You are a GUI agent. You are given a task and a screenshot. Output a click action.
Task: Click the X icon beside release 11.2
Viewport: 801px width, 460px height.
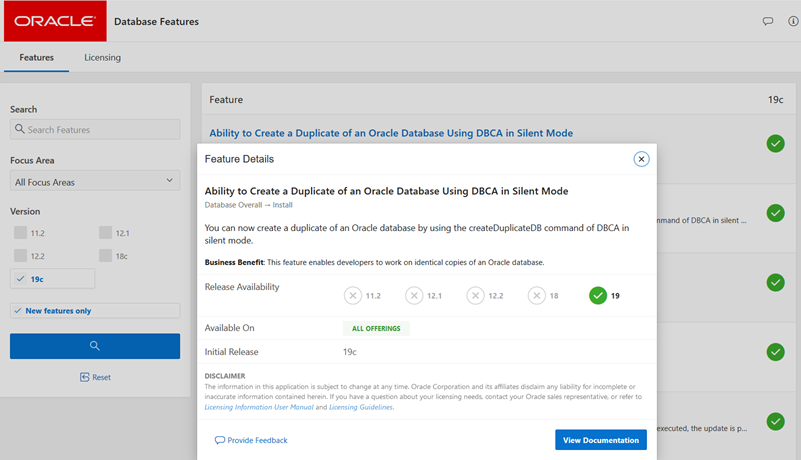352,295
